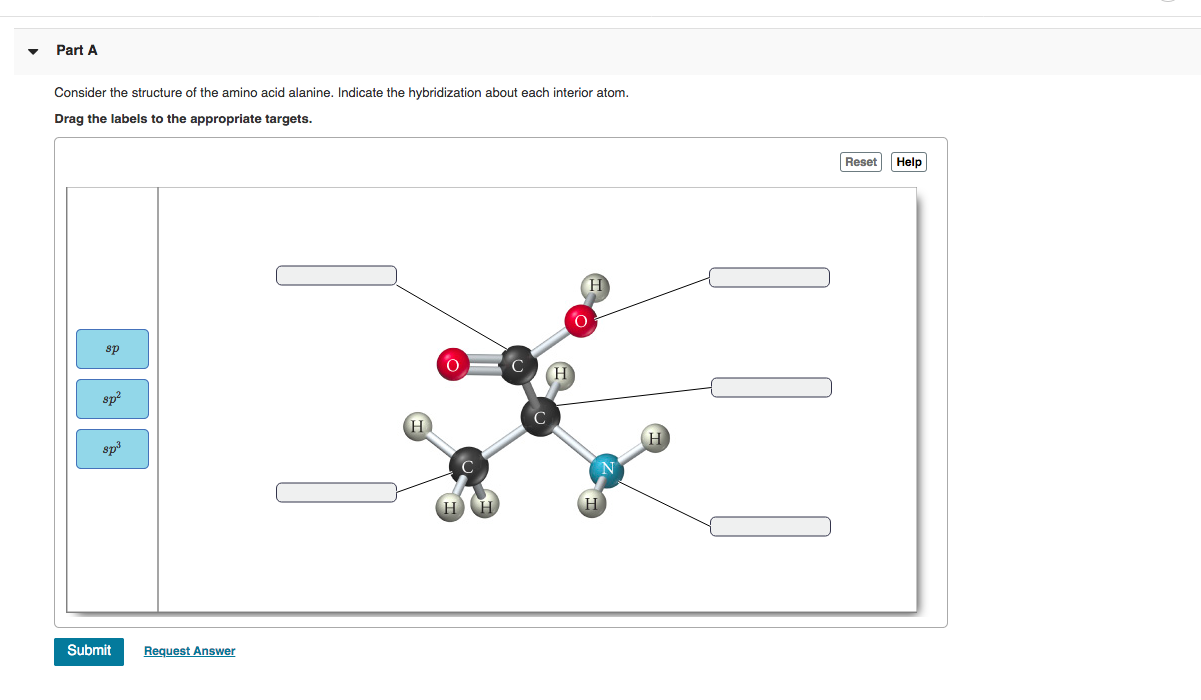Click the carbonyl carbon atom

(516, 366)
